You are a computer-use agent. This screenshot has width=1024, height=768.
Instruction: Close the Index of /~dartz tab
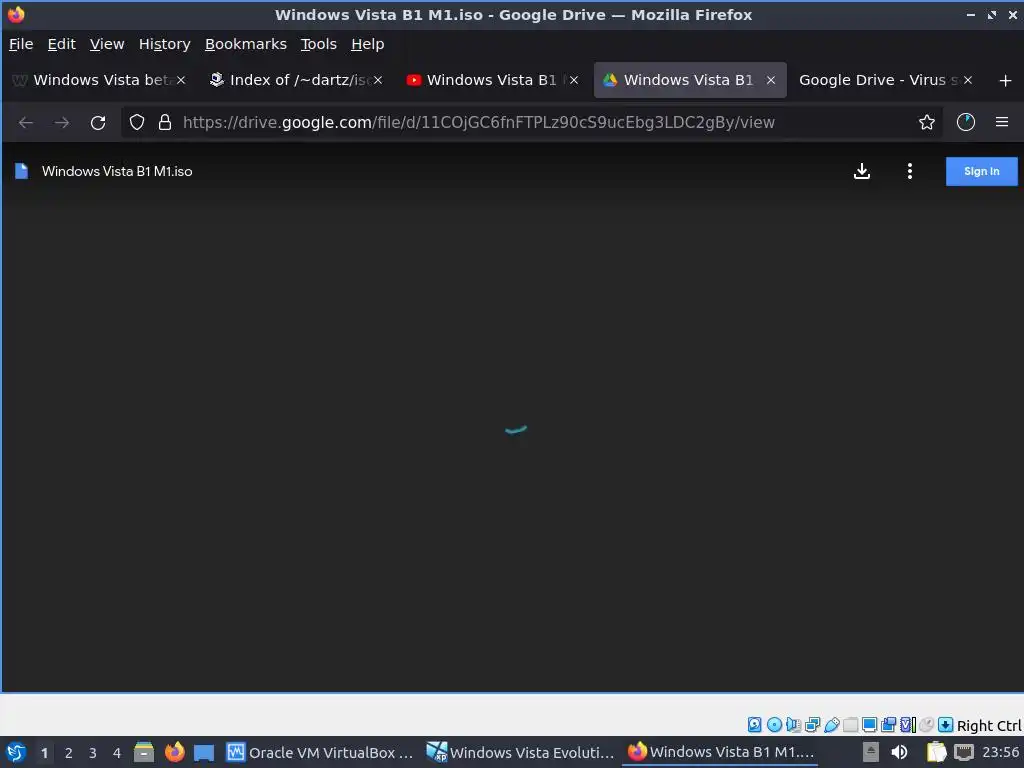377,80
